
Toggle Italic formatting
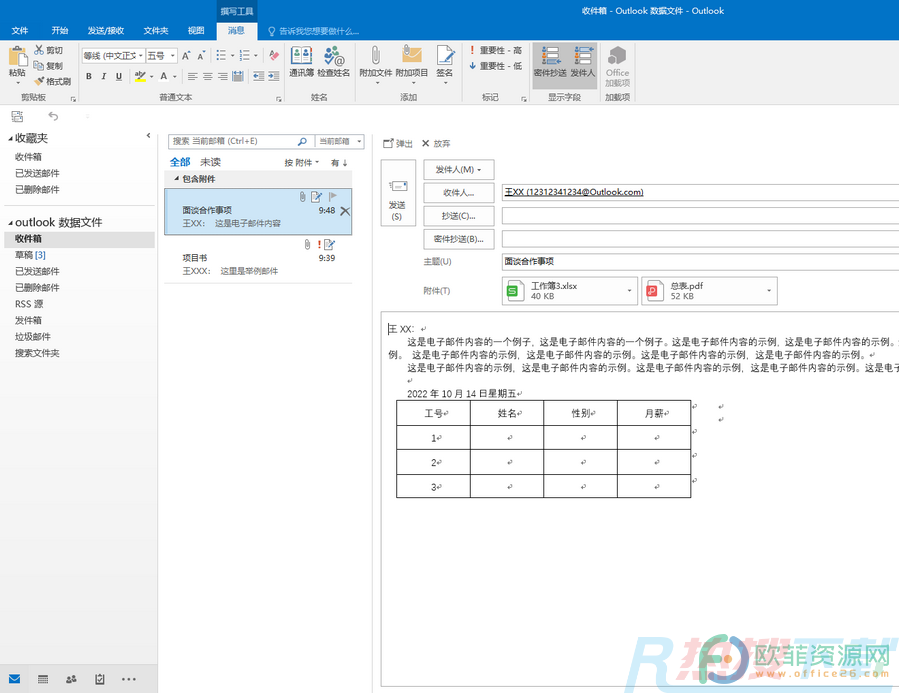104,76
